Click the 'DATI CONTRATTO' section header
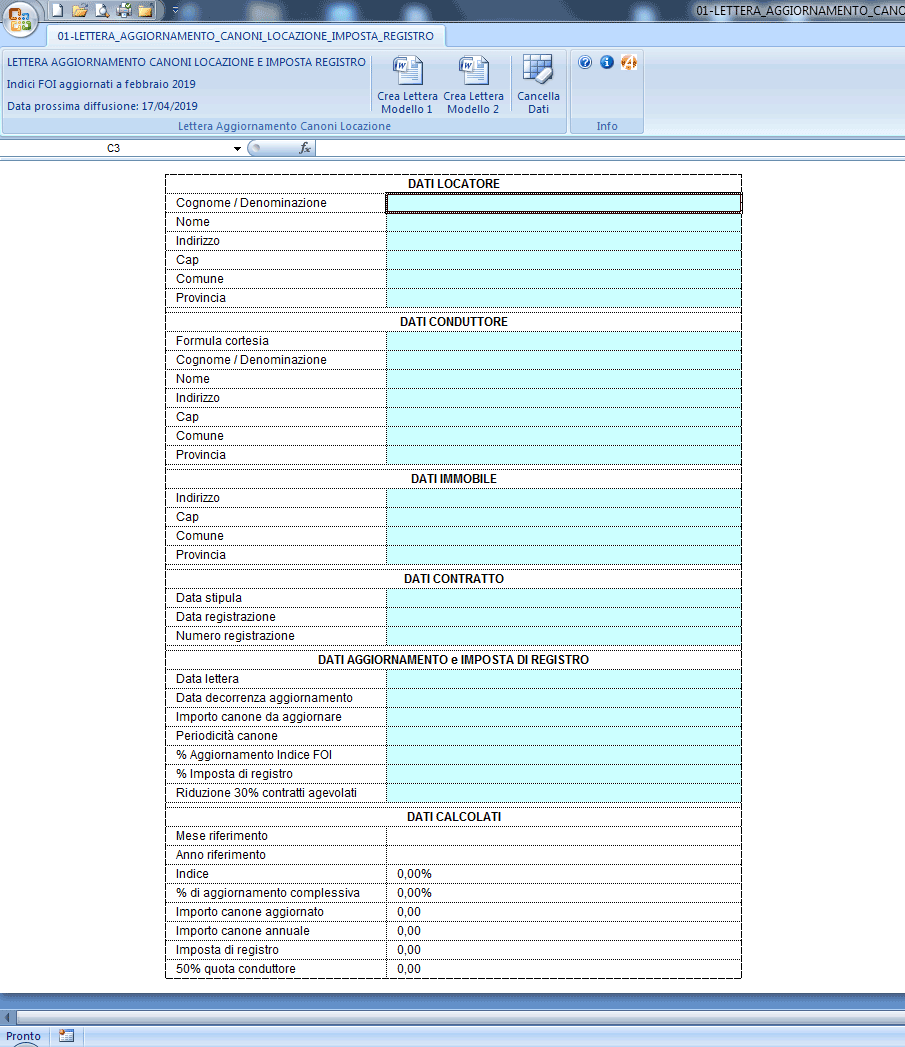 (x=454, y=579)
